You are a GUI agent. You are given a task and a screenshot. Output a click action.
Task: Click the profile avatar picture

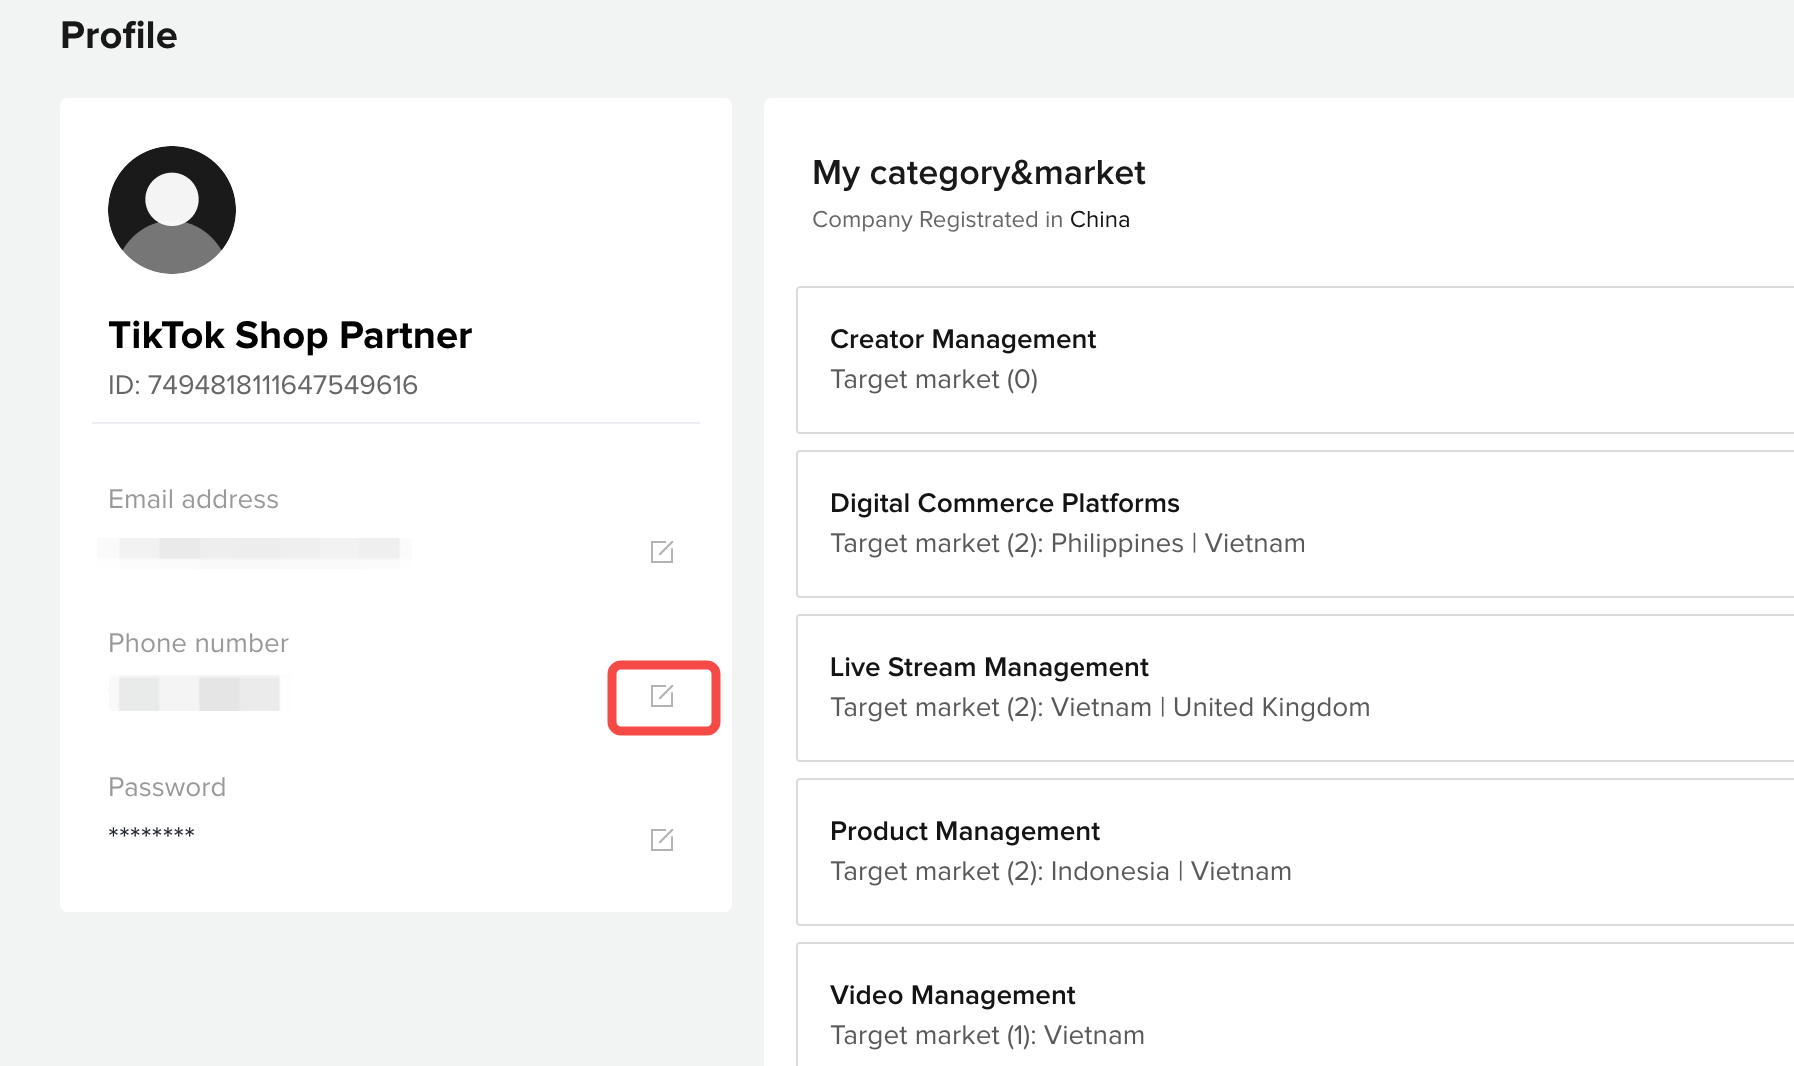click(x=172, y=210)
